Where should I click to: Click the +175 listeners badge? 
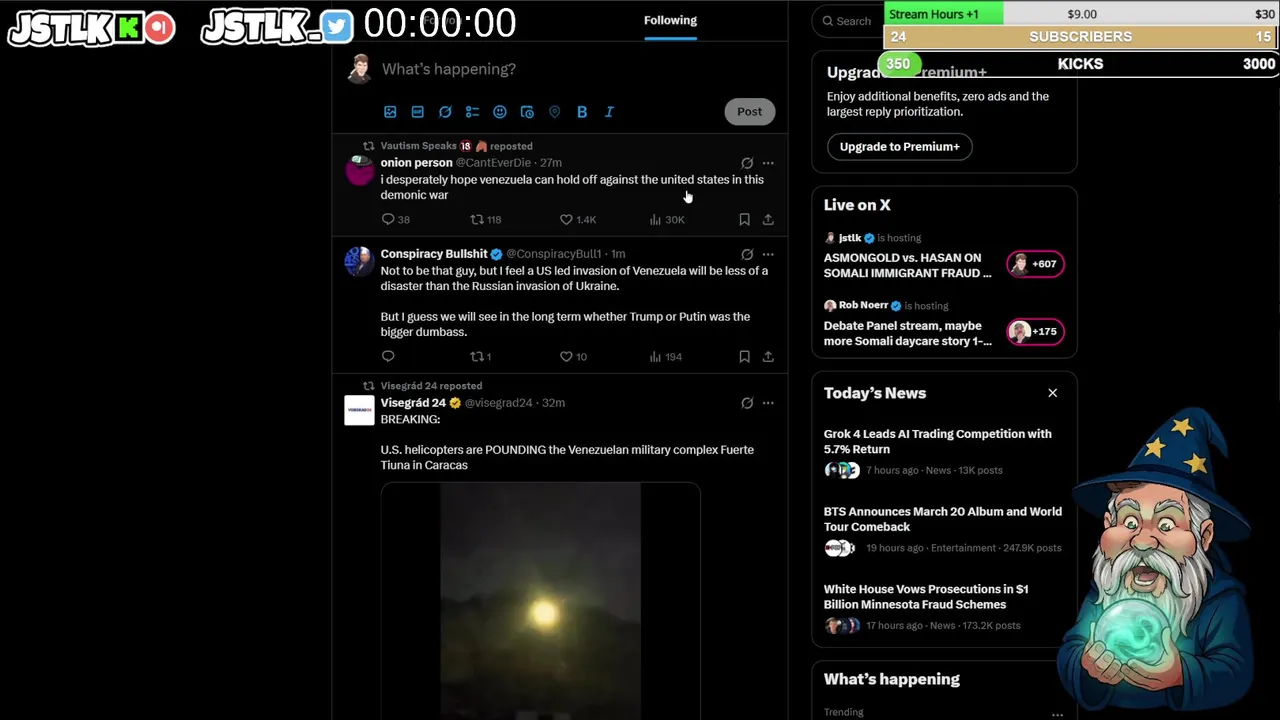click(1035, 332)
